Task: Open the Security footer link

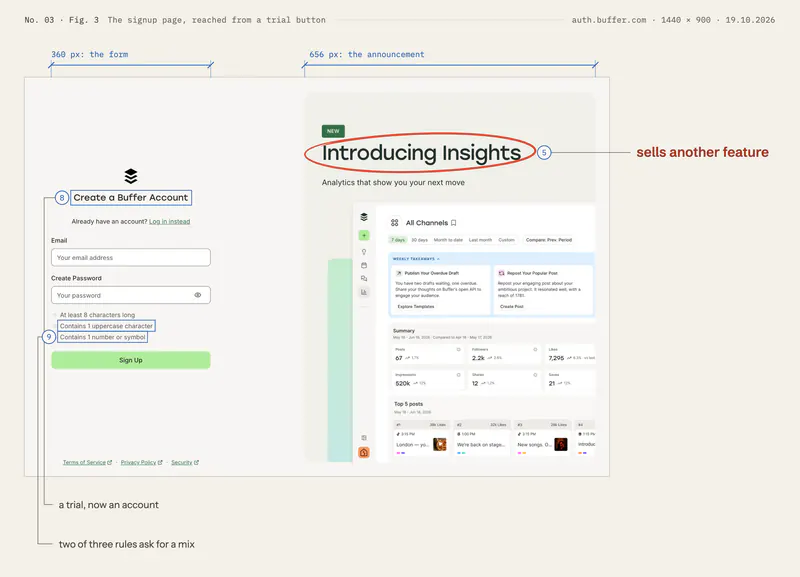Action: point(185,462)
